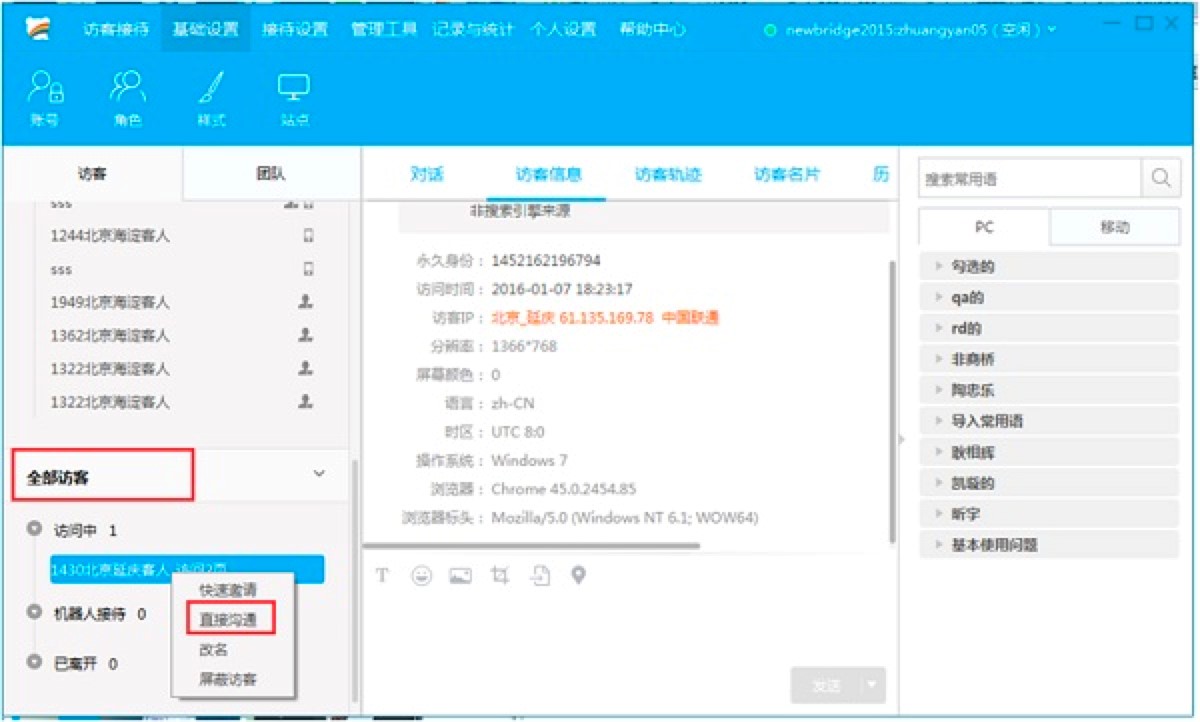Switch to the 访客轨迹 tab
1200x722 pixels.
667,174
